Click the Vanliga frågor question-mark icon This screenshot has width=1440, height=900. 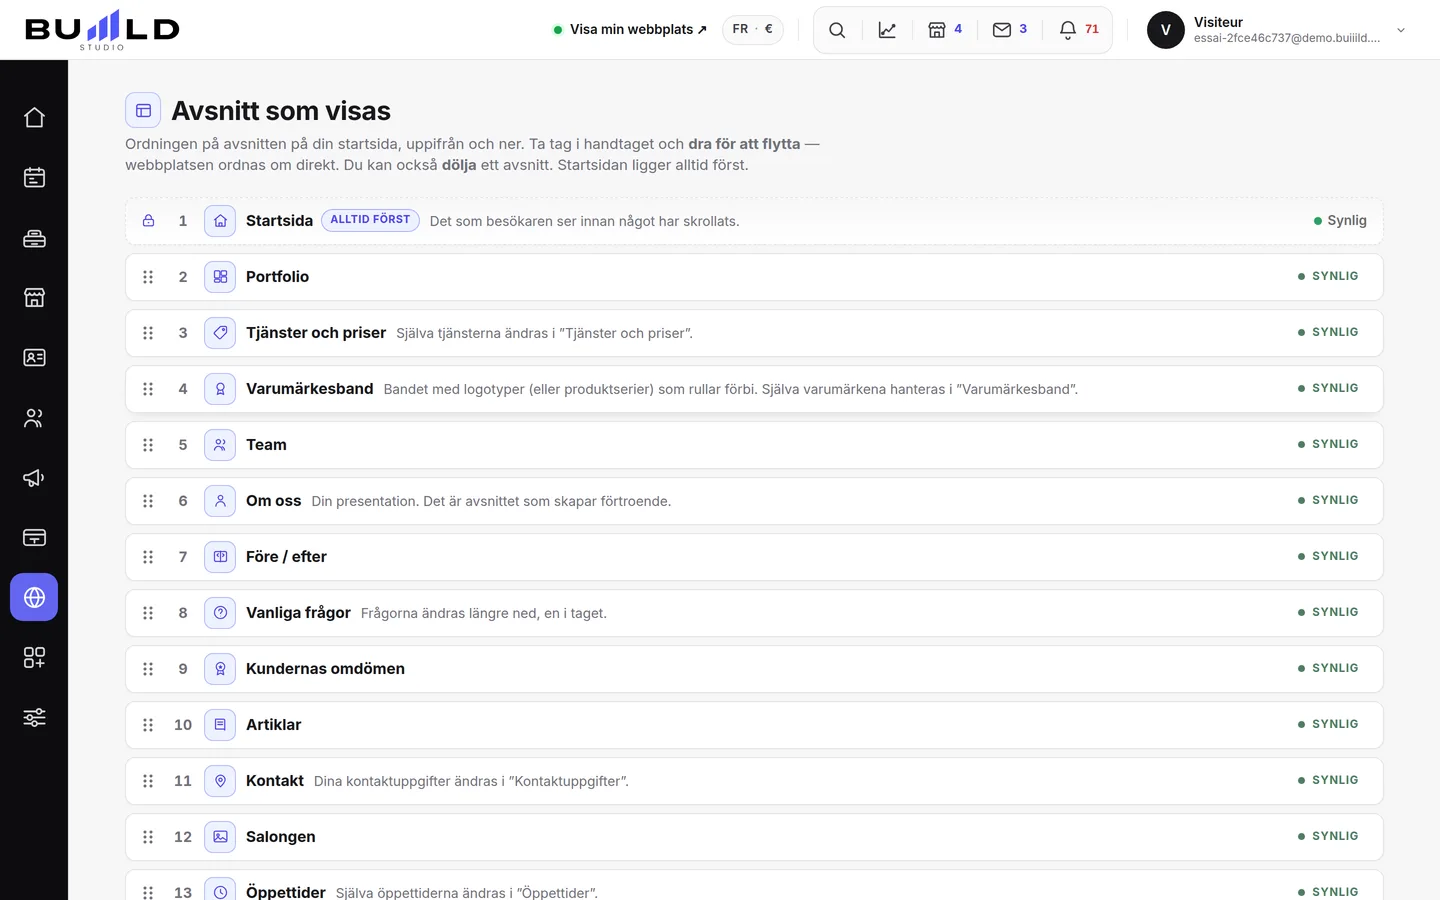tap(220, 613)
